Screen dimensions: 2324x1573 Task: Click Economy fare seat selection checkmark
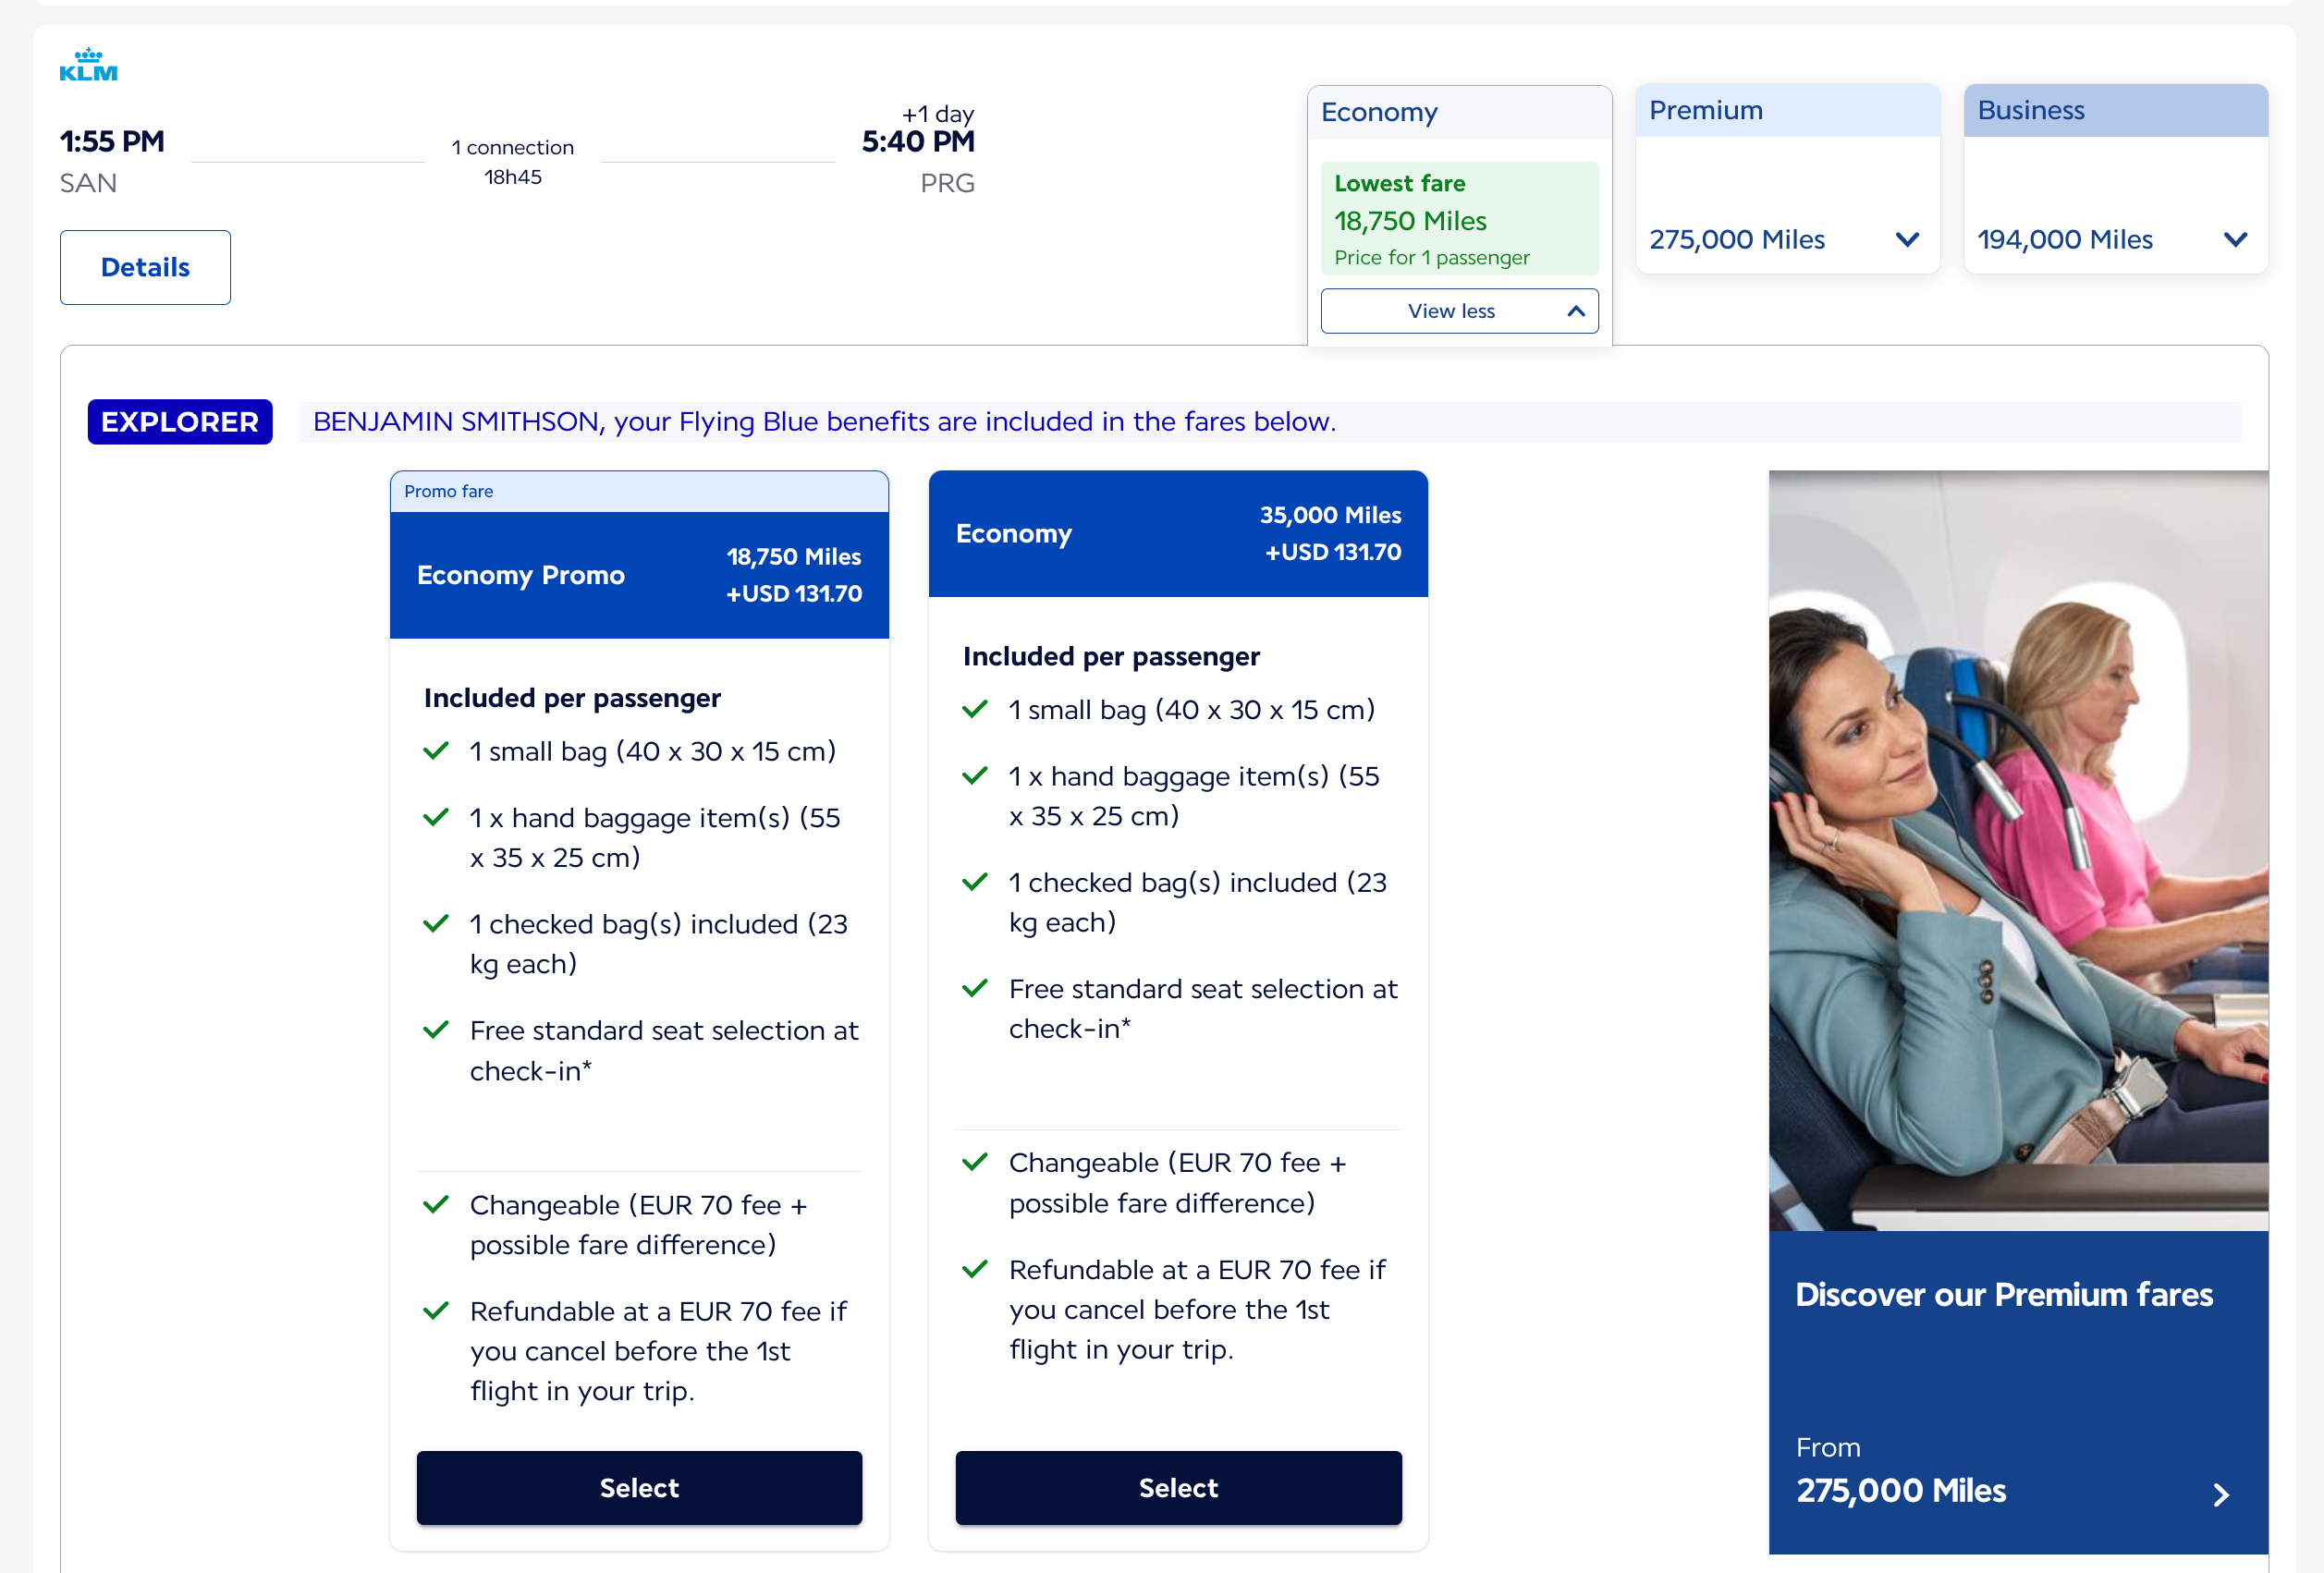click(x=975, y=989)
